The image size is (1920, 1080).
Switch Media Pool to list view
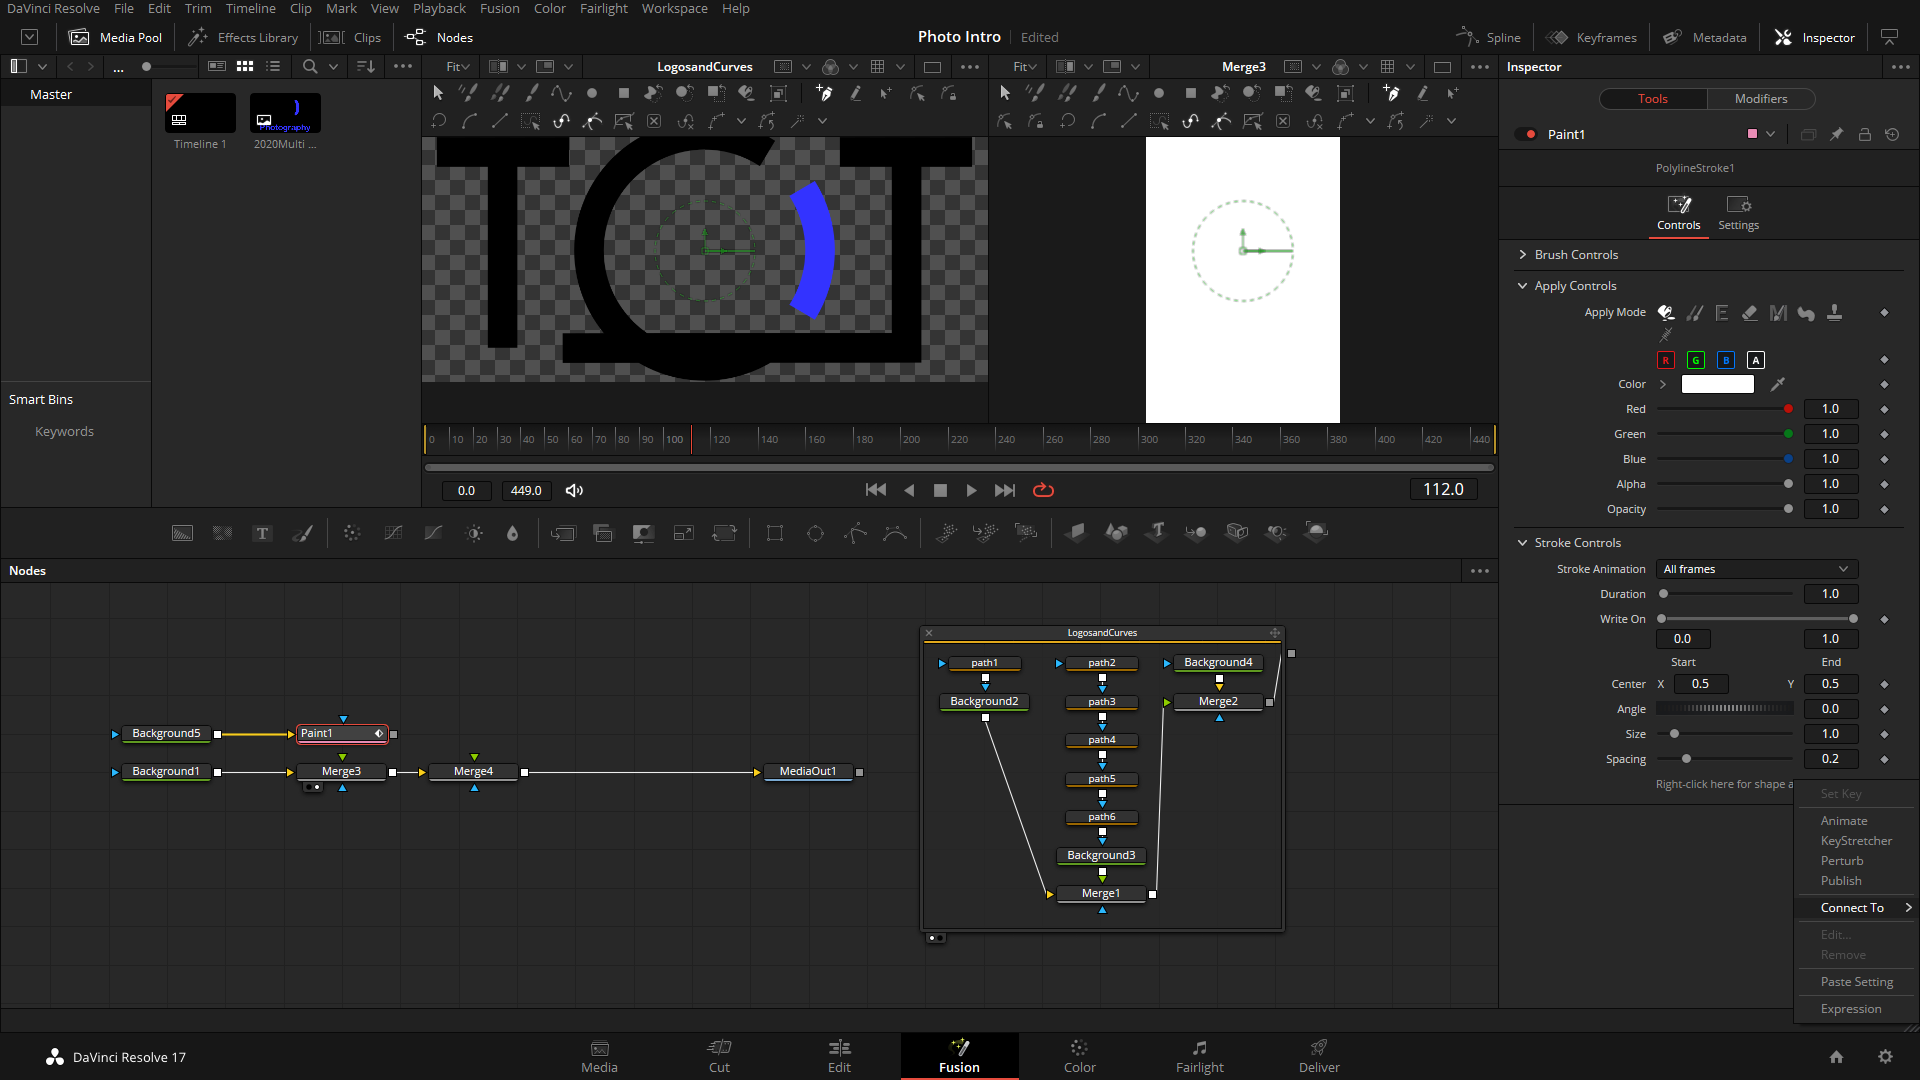click(273, 66)
